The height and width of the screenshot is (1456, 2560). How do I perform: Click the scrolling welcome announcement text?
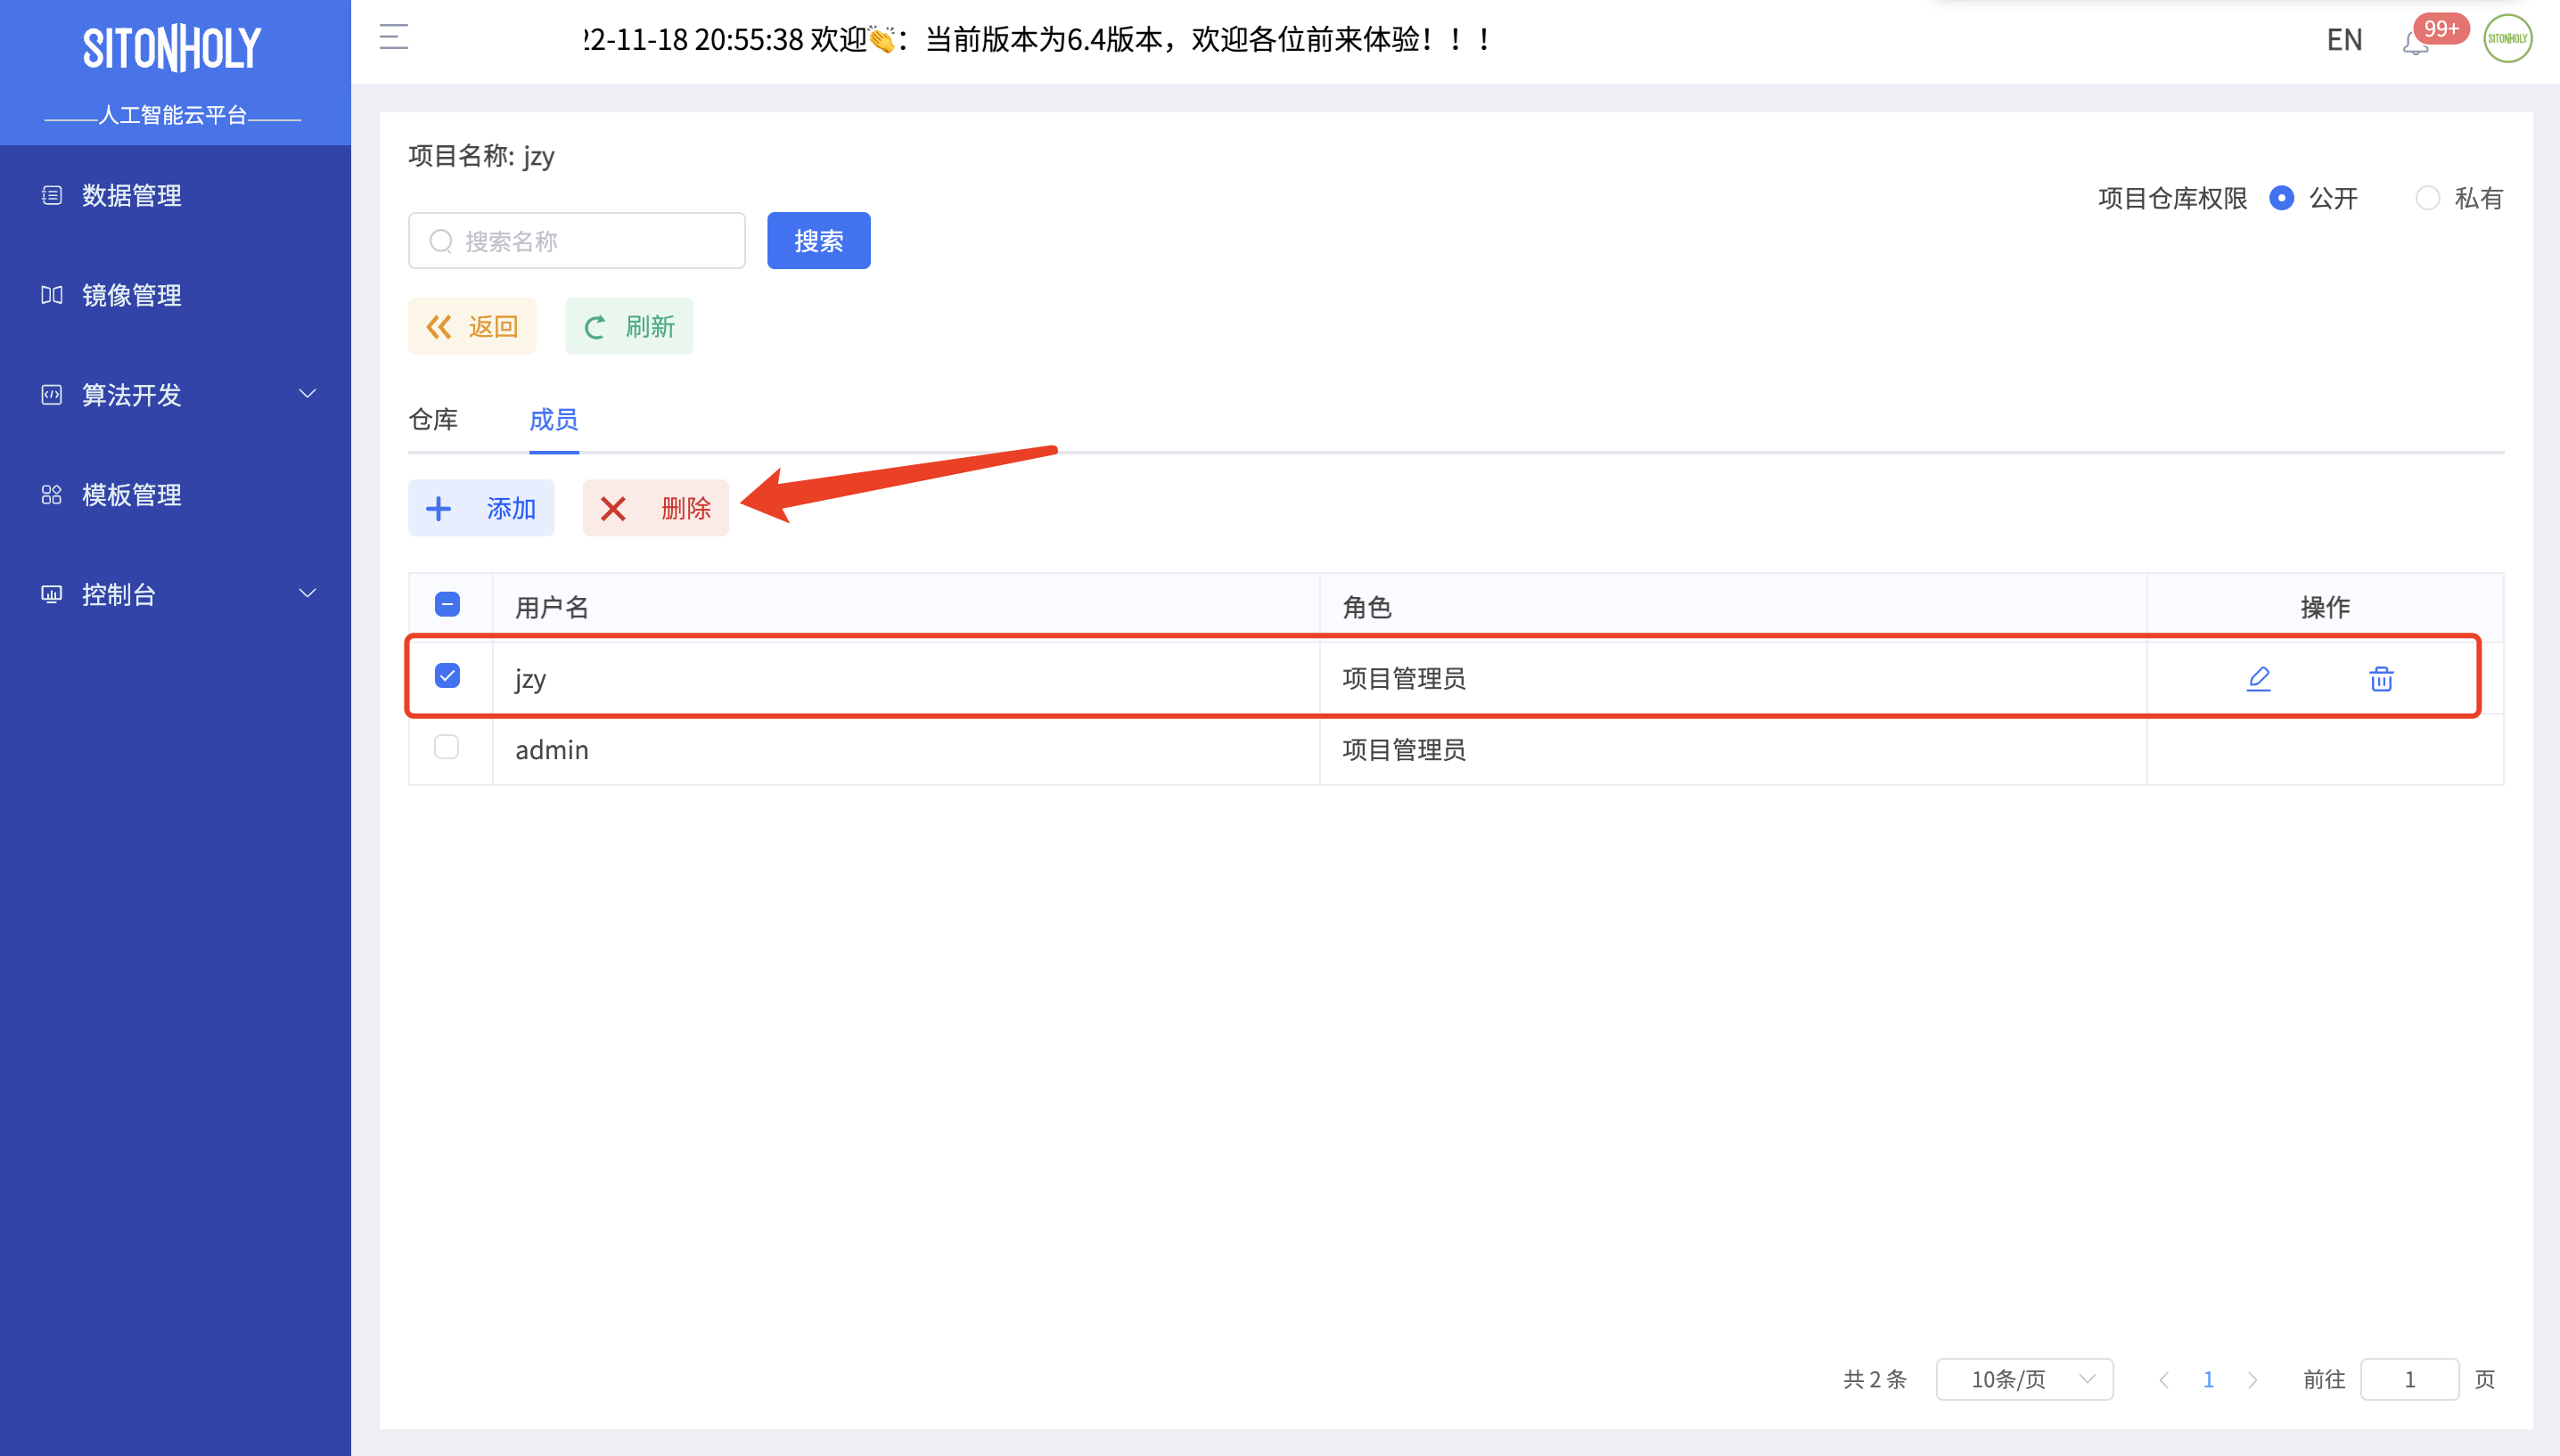coord(1037,40)
